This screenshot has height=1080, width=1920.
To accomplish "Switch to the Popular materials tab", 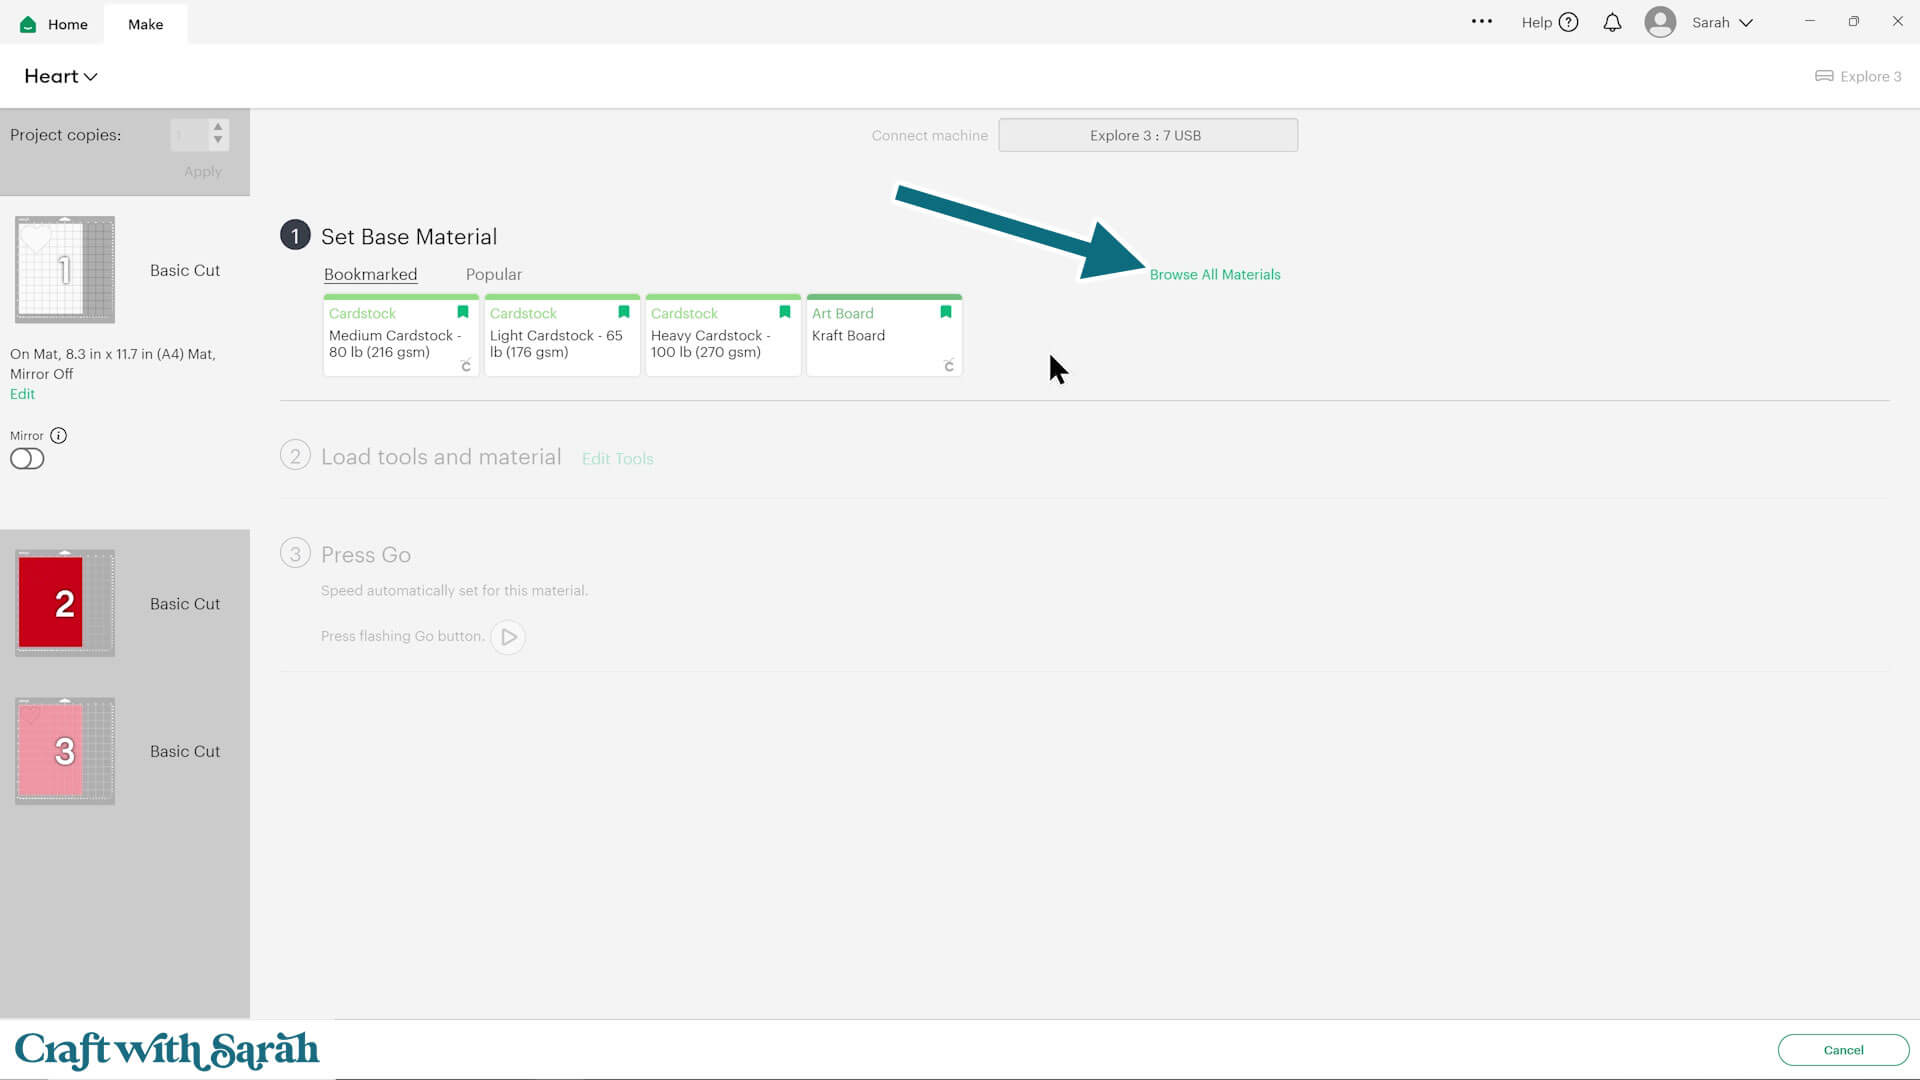I will [493, 274].
